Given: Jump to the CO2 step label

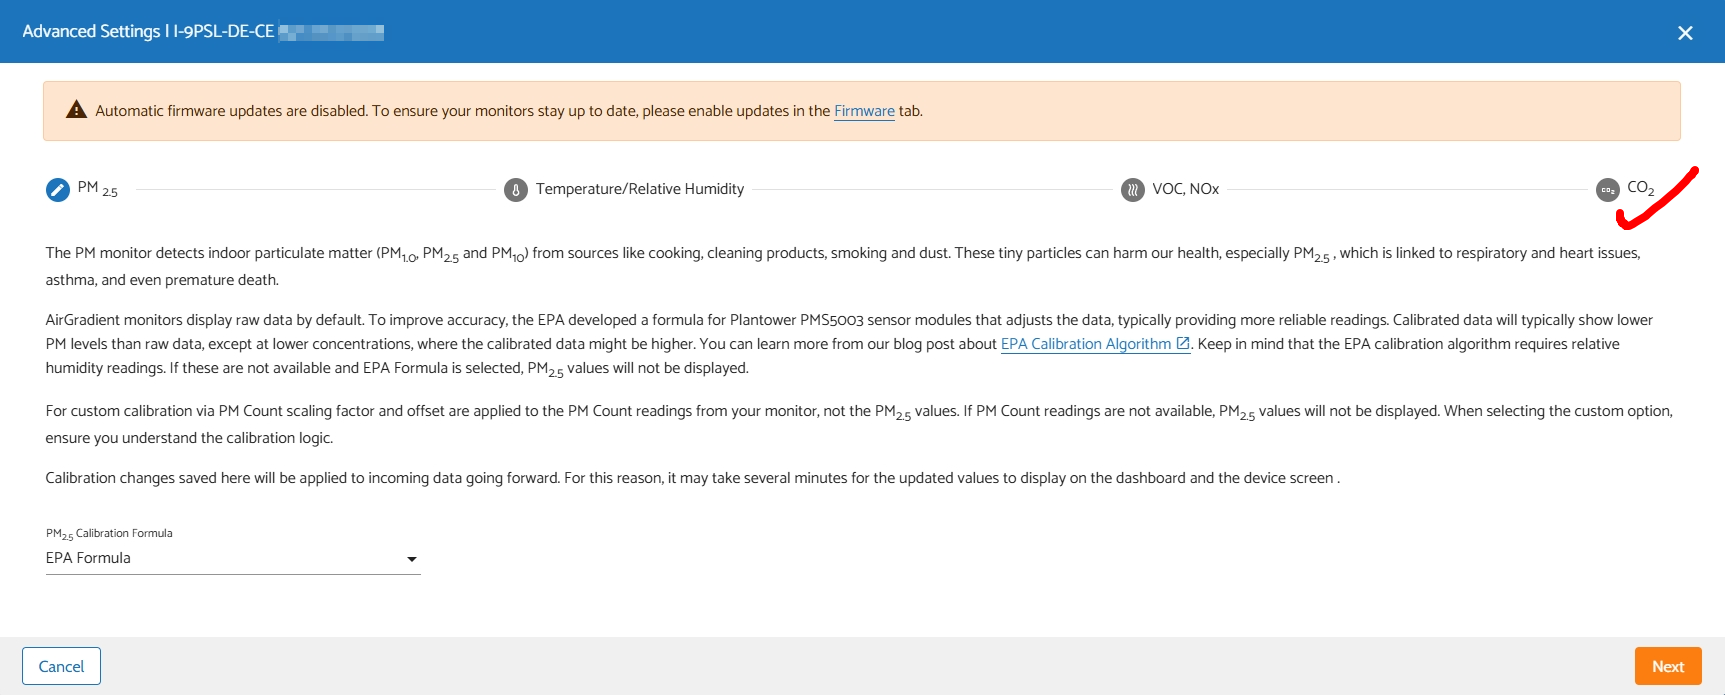Looking at the screenshot, I should tap(1640, 188).
